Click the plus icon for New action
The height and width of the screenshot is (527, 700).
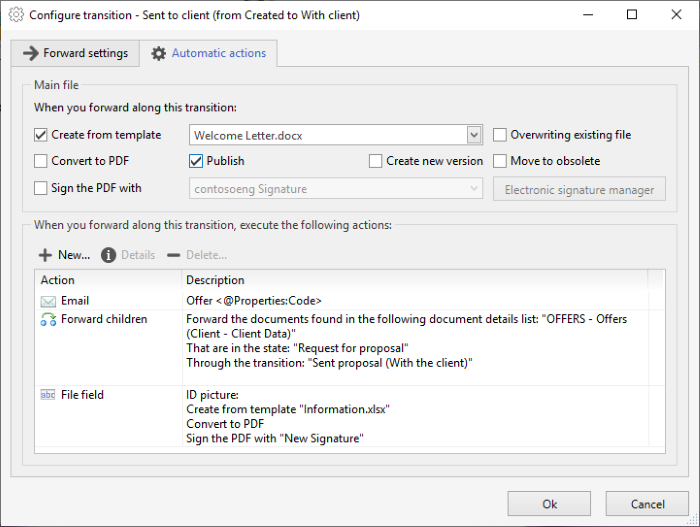point(45,255)
